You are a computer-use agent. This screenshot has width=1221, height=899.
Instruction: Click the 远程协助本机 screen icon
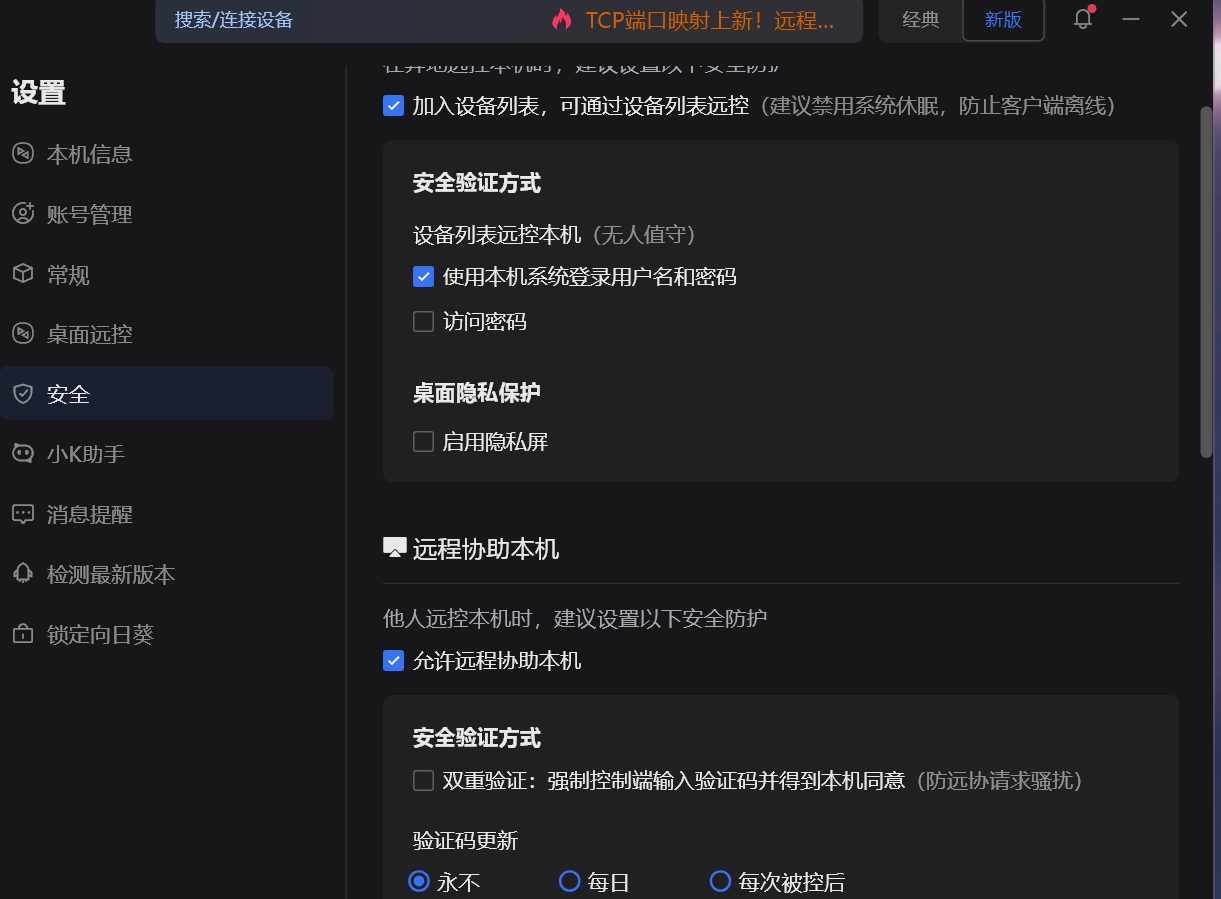[x=395, y=548]
